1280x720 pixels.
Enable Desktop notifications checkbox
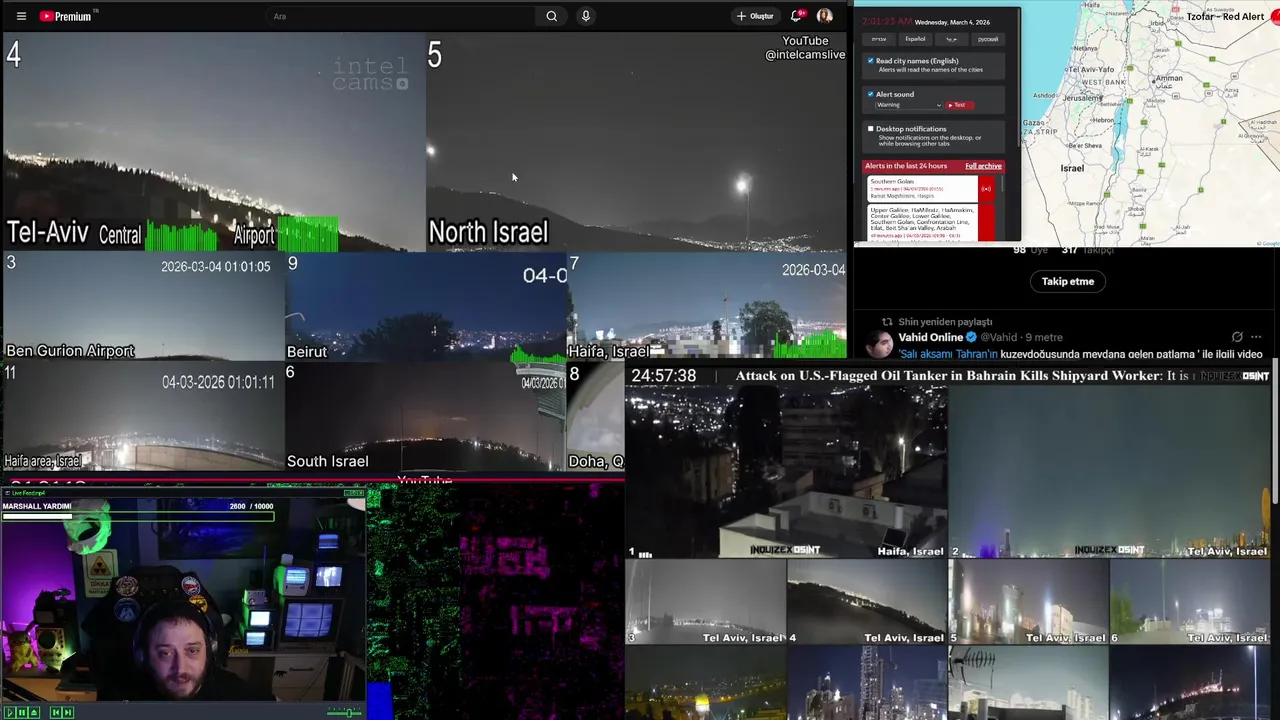click(x=871, y=129)
